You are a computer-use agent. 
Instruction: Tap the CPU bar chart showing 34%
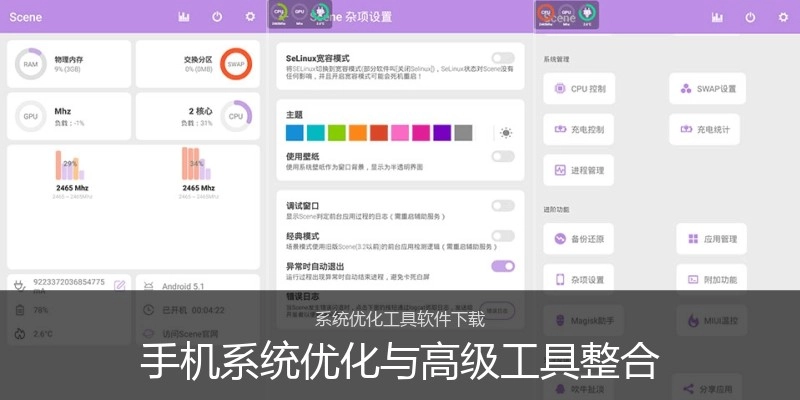196,163
